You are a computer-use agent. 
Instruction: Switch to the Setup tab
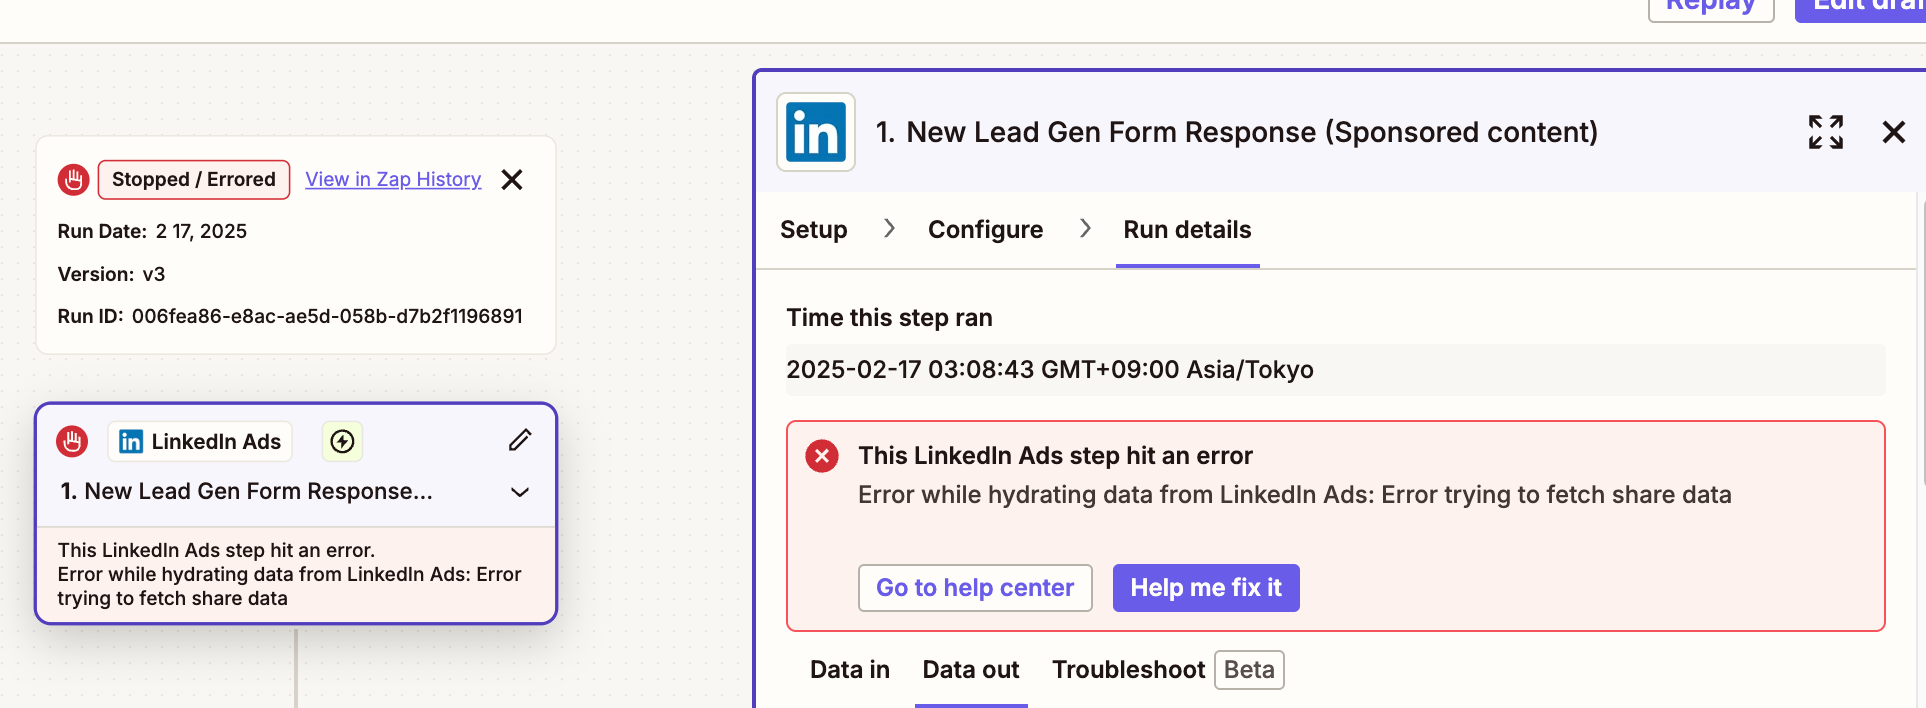tap(814, 230)
